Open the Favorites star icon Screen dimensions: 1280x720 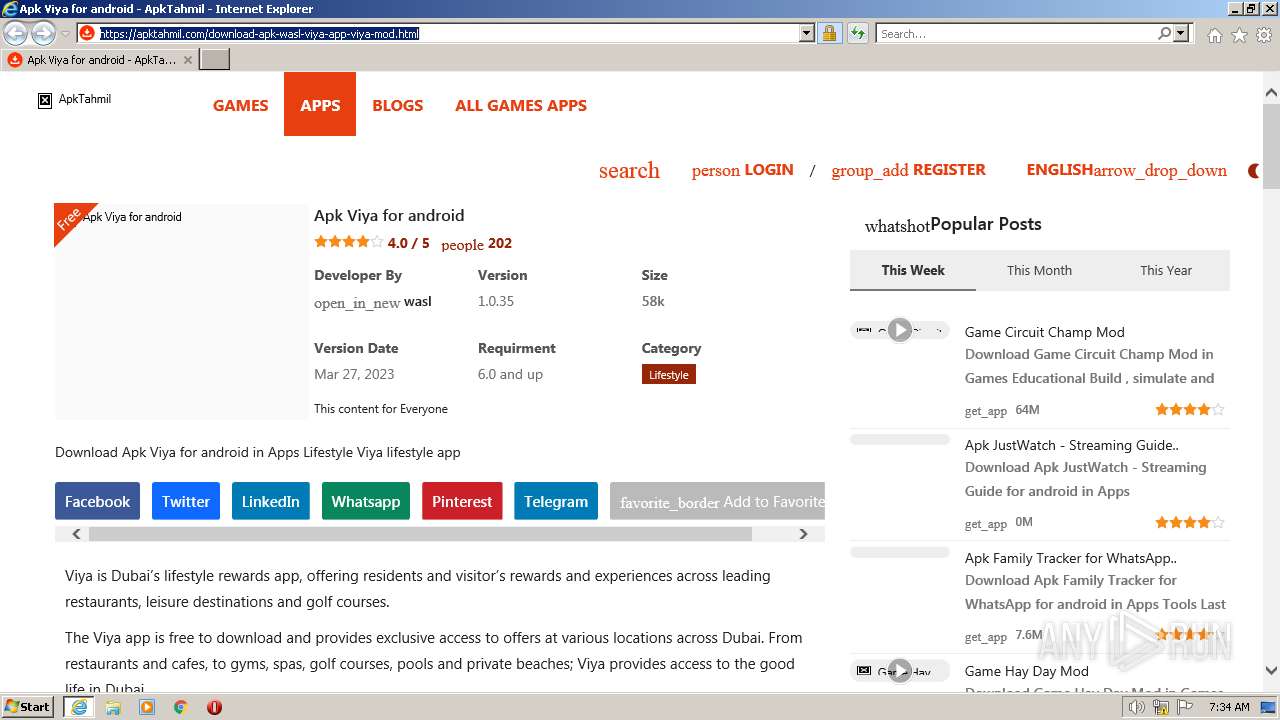click(x=1239, y=35)
